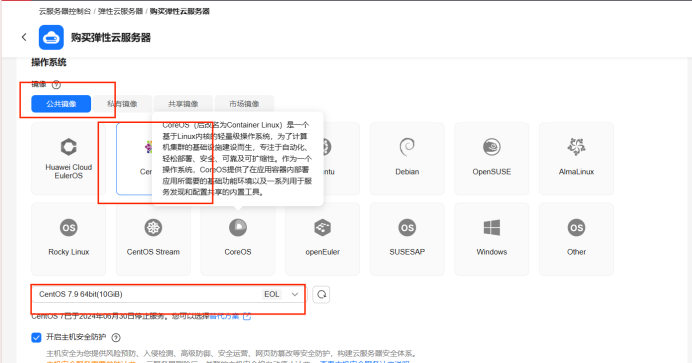
Task: Click the openEuler label text
Action: click(x=323, y=252)
